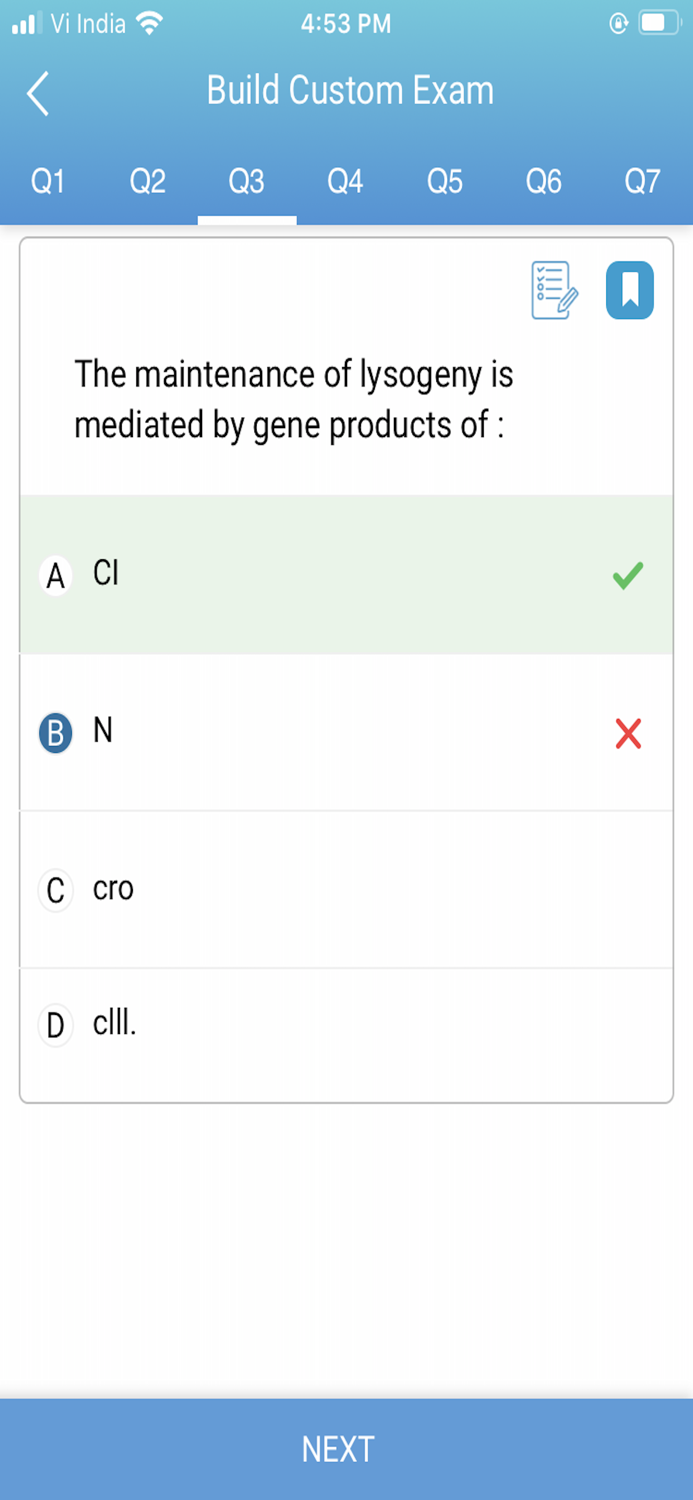Switch to question Q1

[x=46, y=181]
